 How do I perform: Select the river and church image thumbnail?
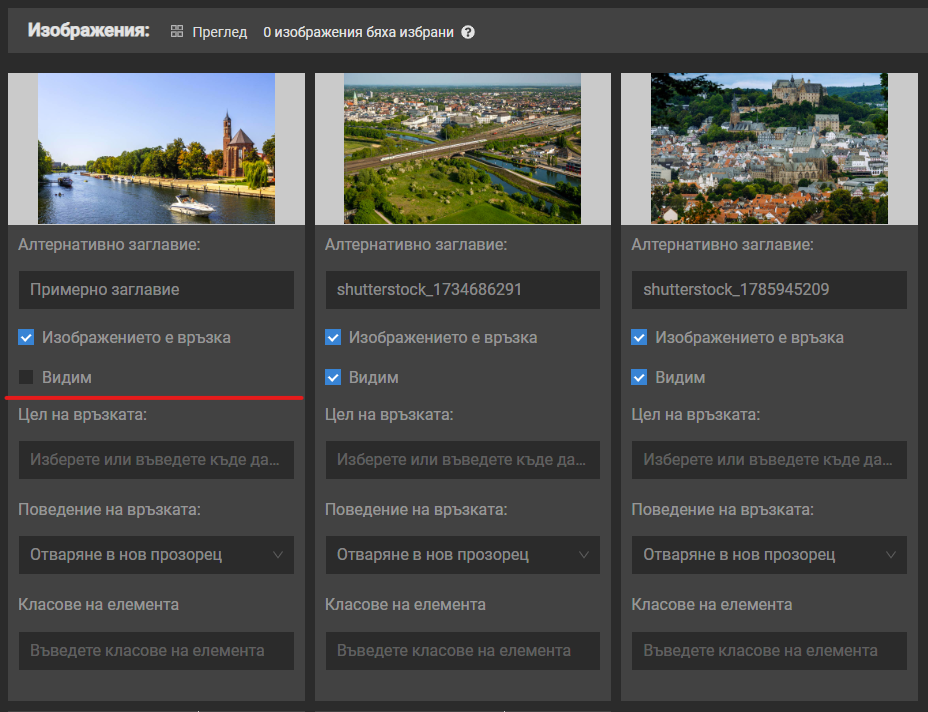156,148
